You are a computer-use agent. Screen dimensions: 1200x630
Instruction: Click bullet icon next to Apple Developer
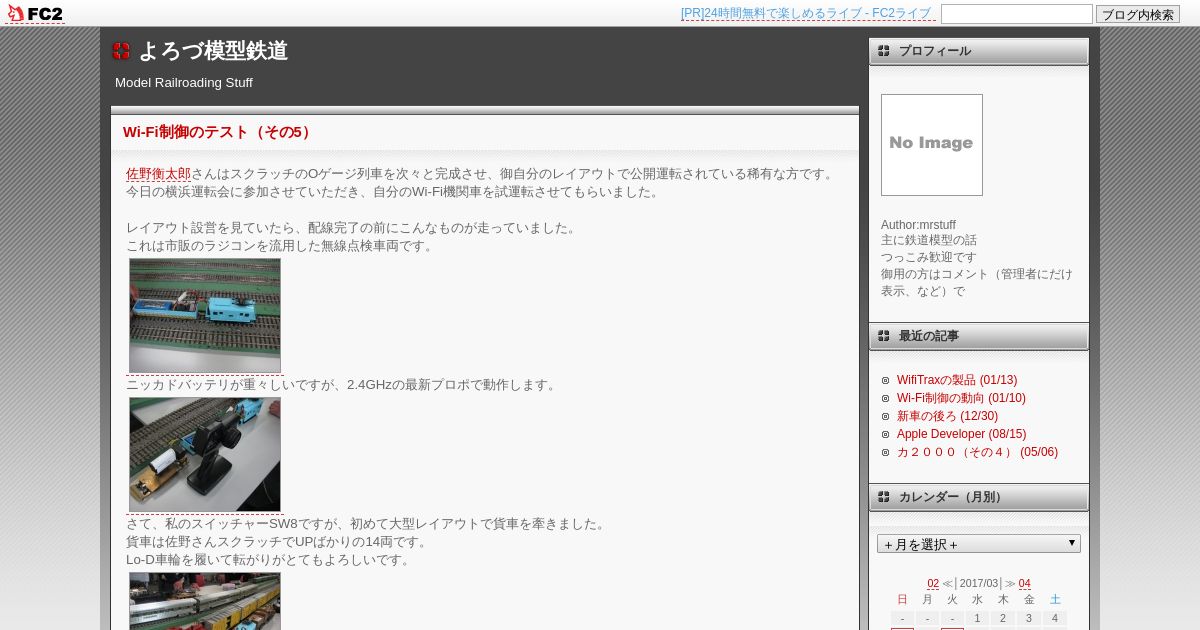tap(885, 434)
